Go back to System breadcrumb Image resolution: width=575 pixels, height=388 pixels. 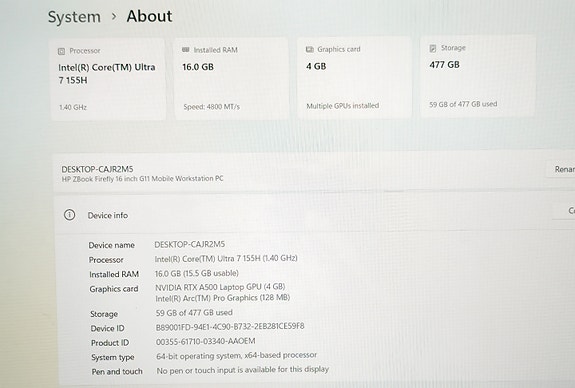tap(74, 17)
